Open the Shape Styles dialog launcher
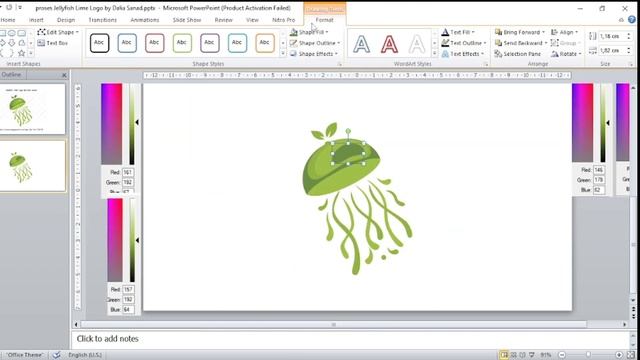The image size is (640, 360). [x=339, y=64]
